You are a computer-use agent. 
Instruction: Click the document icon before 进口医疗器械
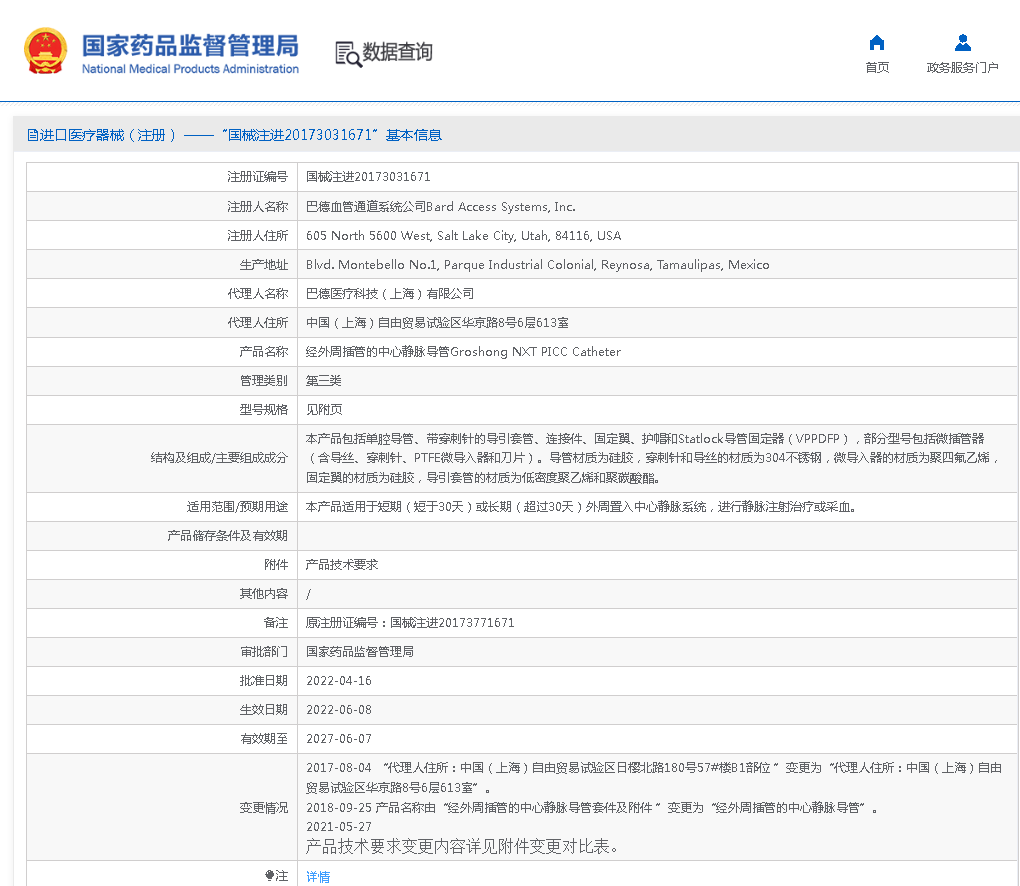(32, 135)
